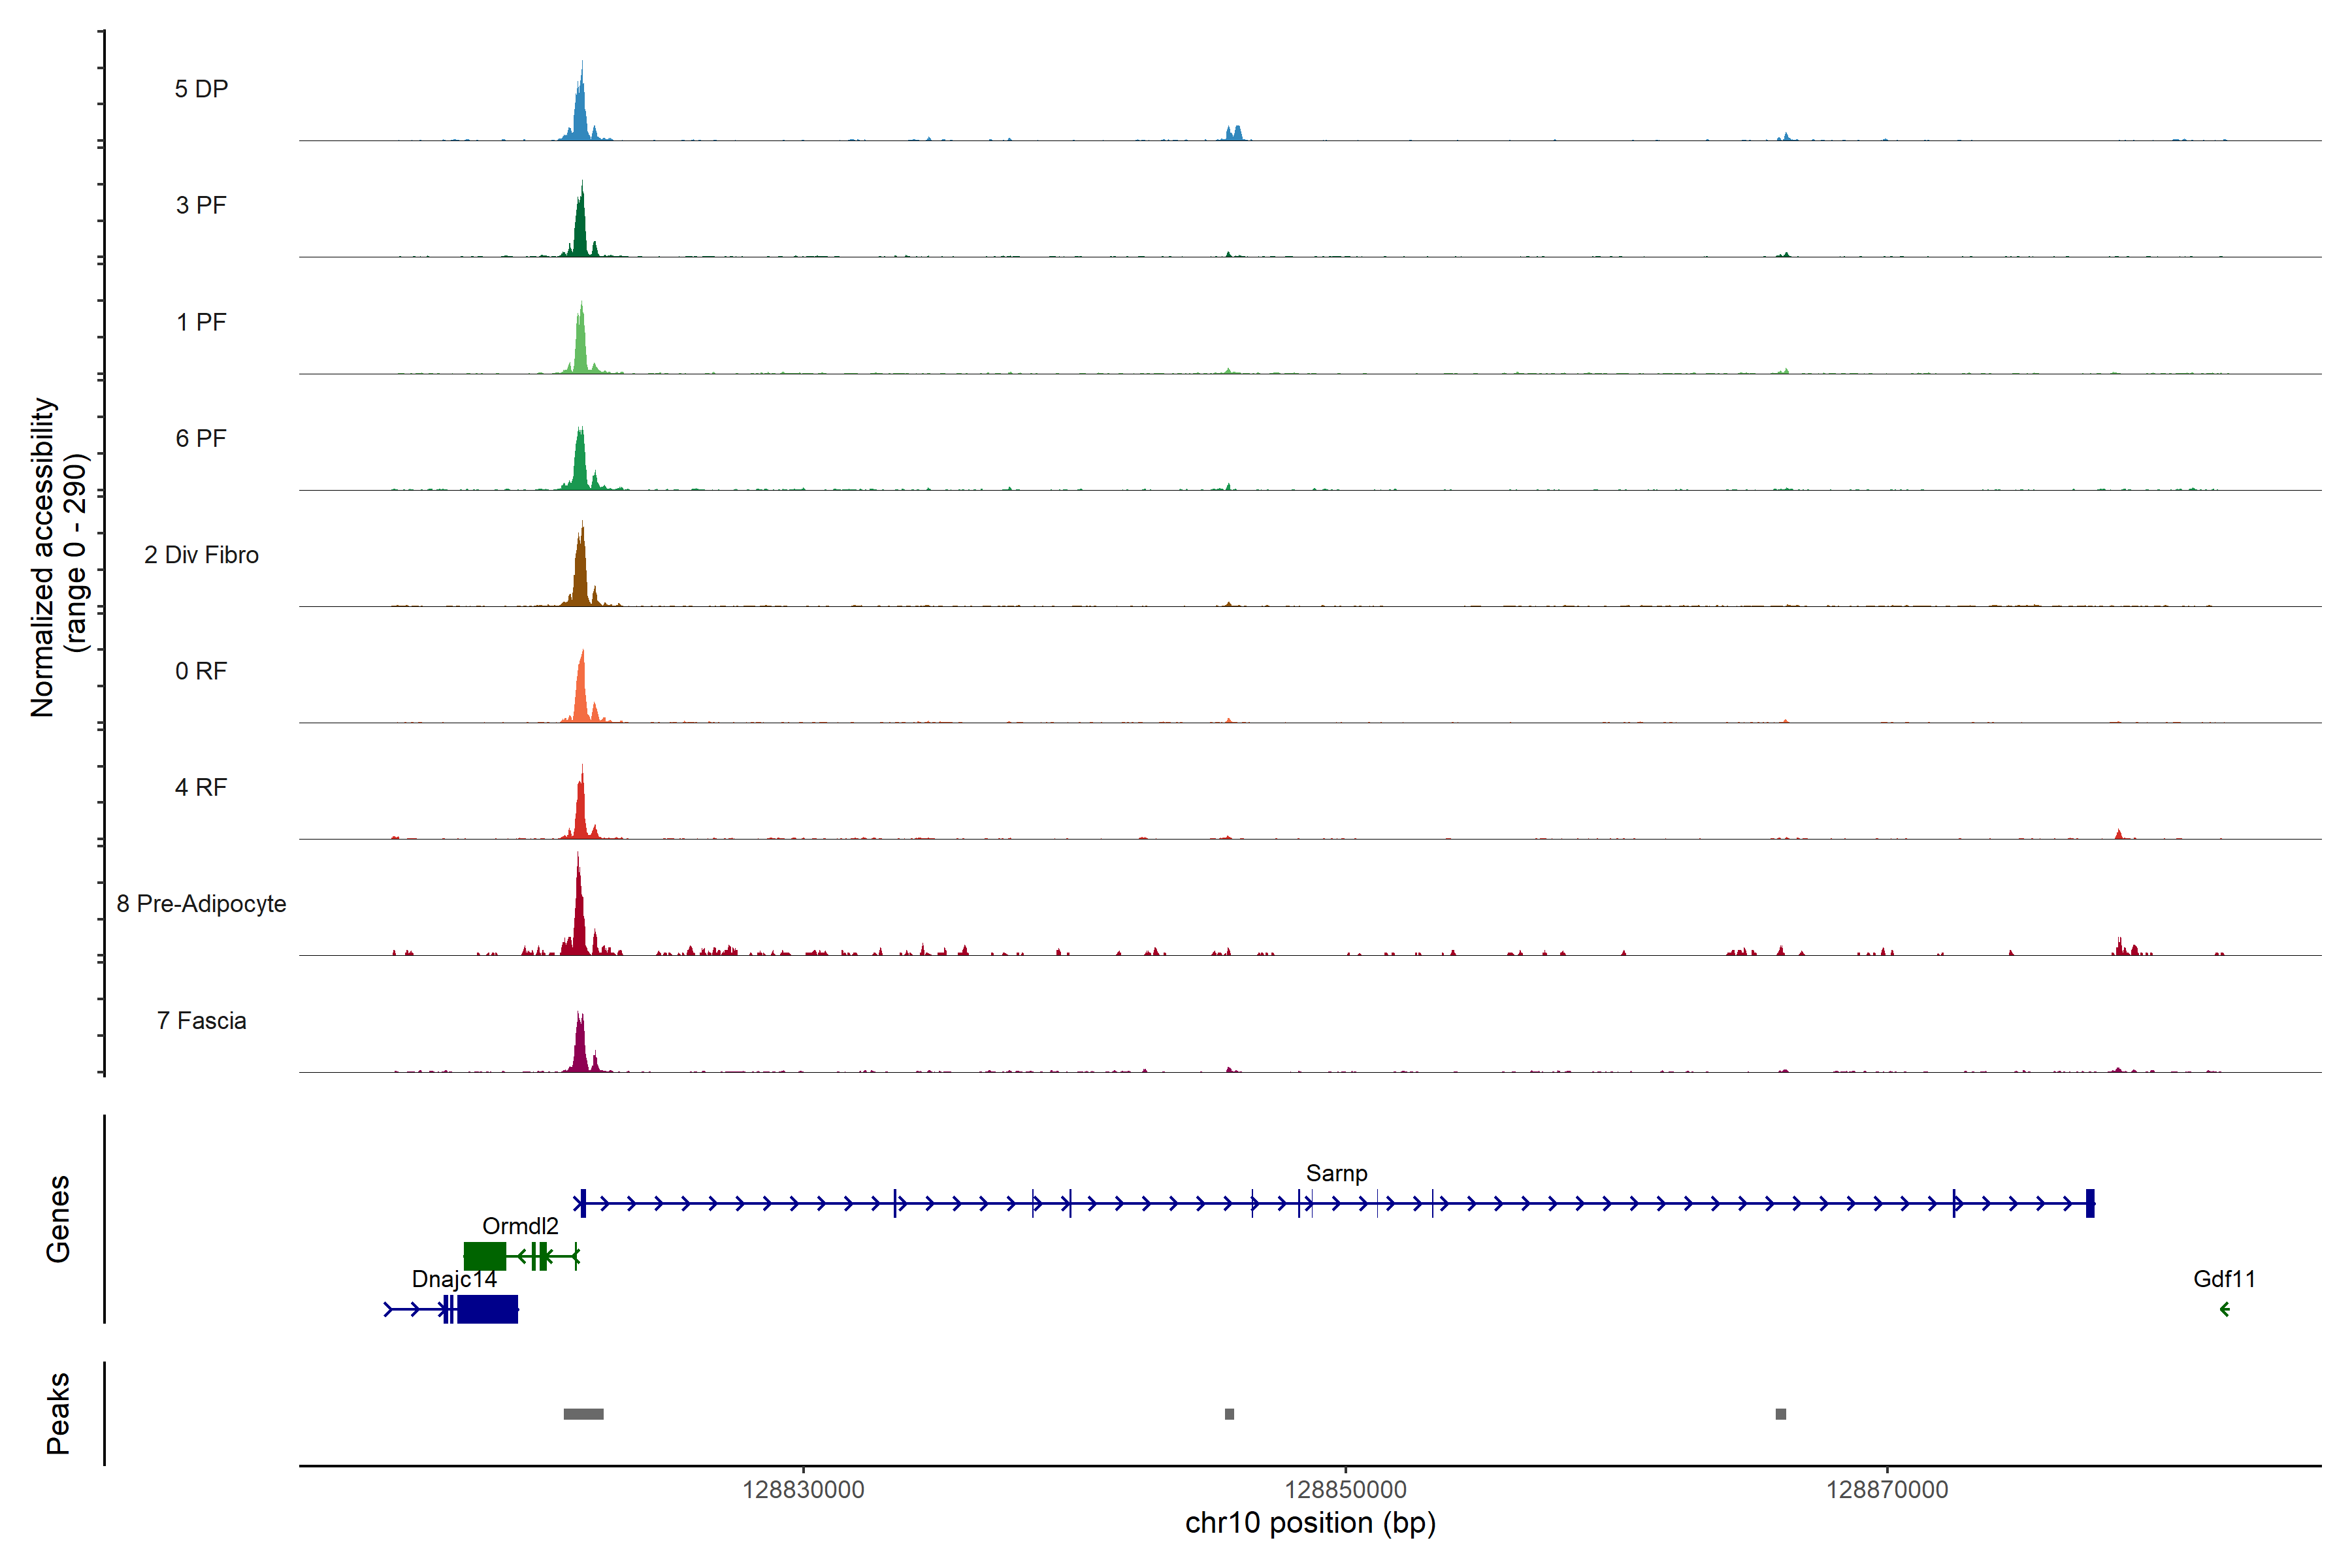
Task: Click the 2 Div Fibro track label
Action: pos(201,554)
